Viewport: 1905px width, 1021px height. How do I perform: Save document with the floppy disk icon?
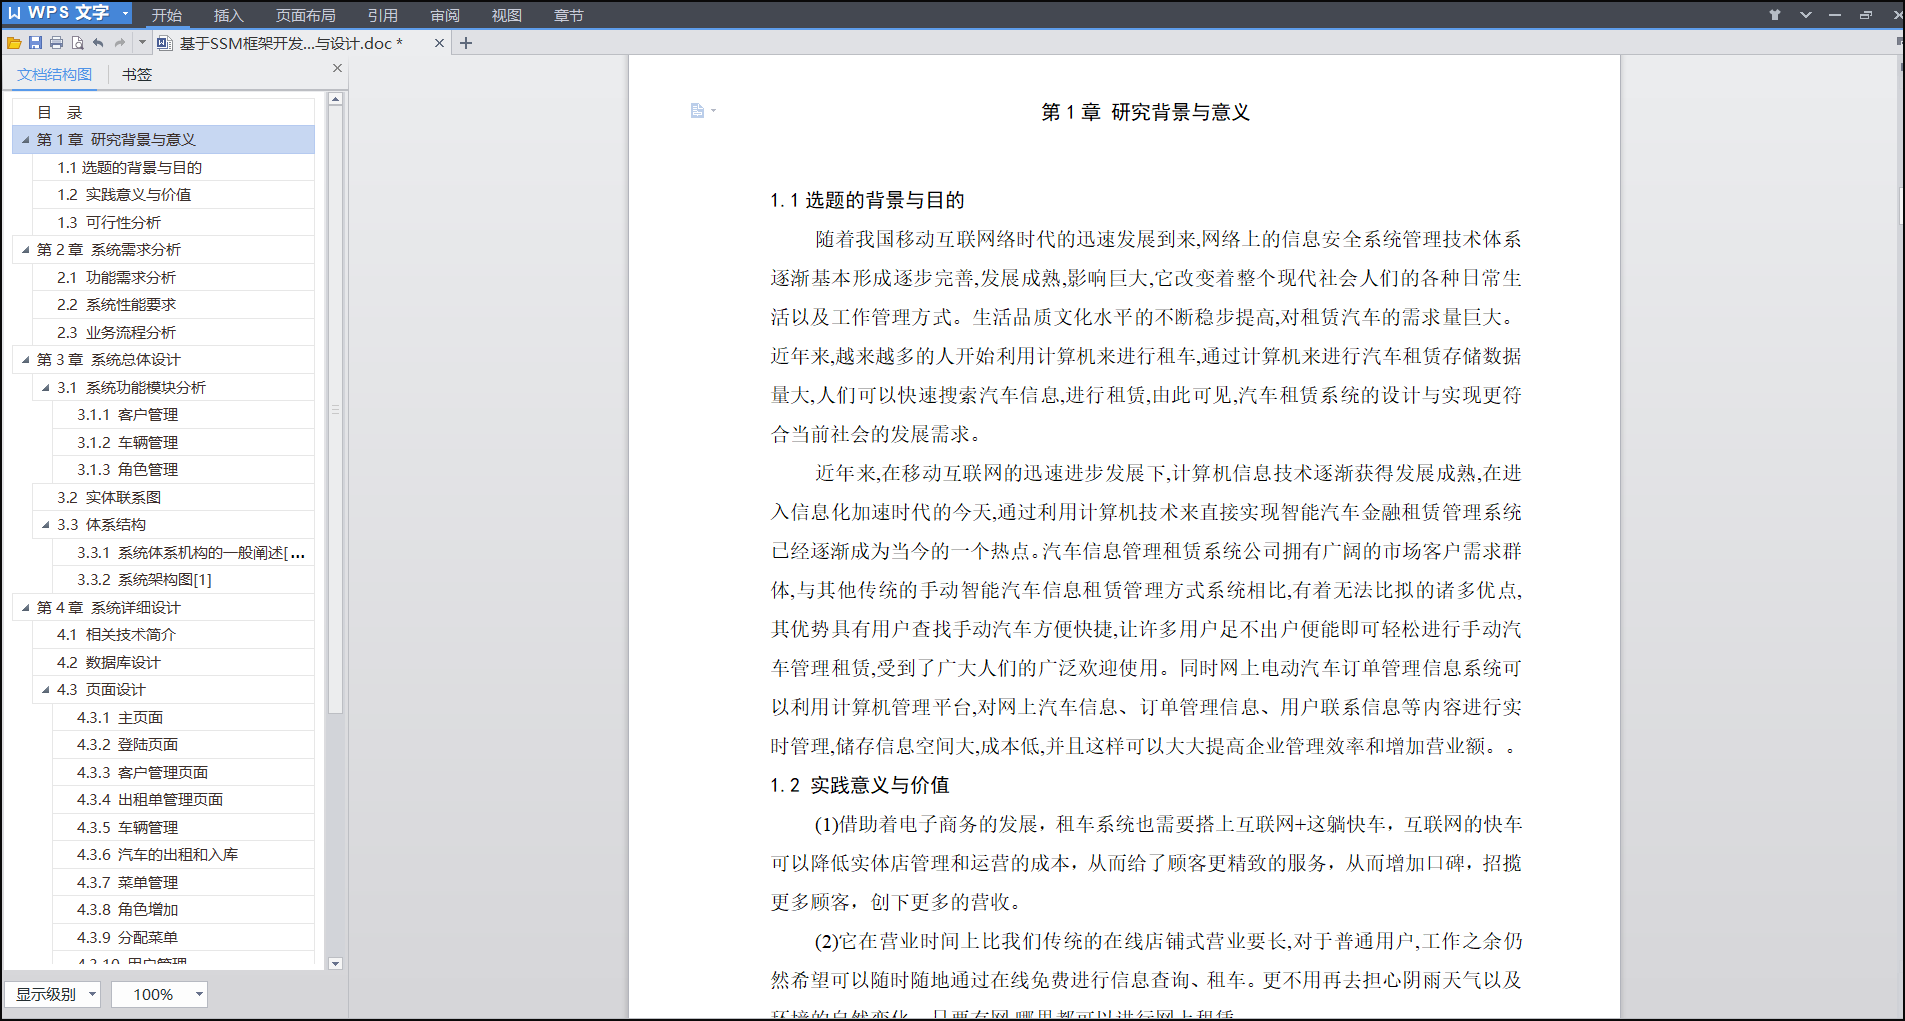click(35, 43)
